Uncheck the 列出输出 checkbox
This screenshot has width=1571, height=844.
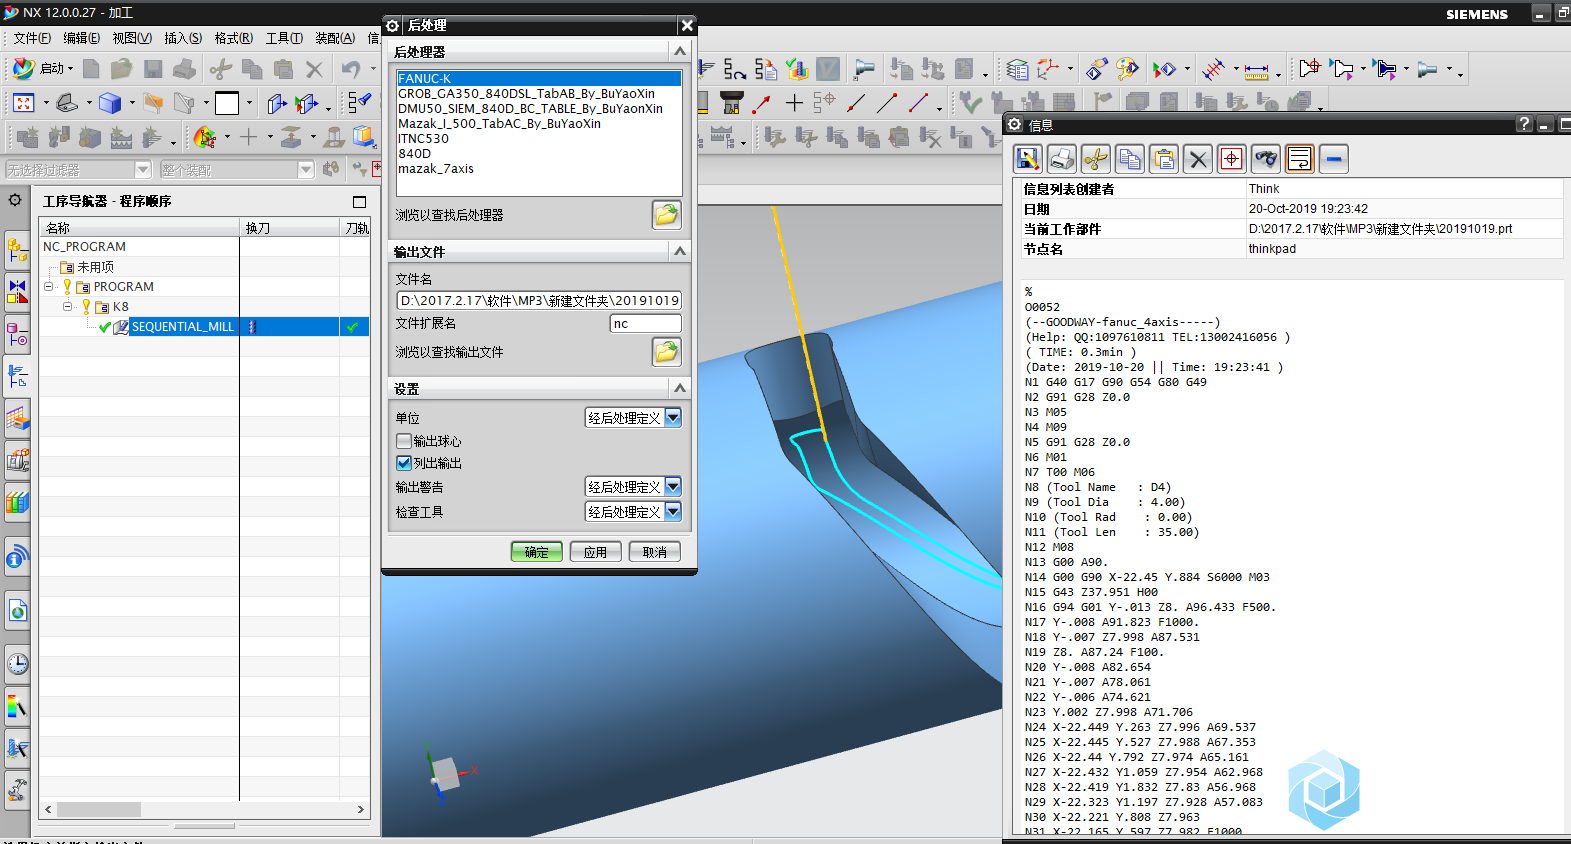click(x=404, y=462)
